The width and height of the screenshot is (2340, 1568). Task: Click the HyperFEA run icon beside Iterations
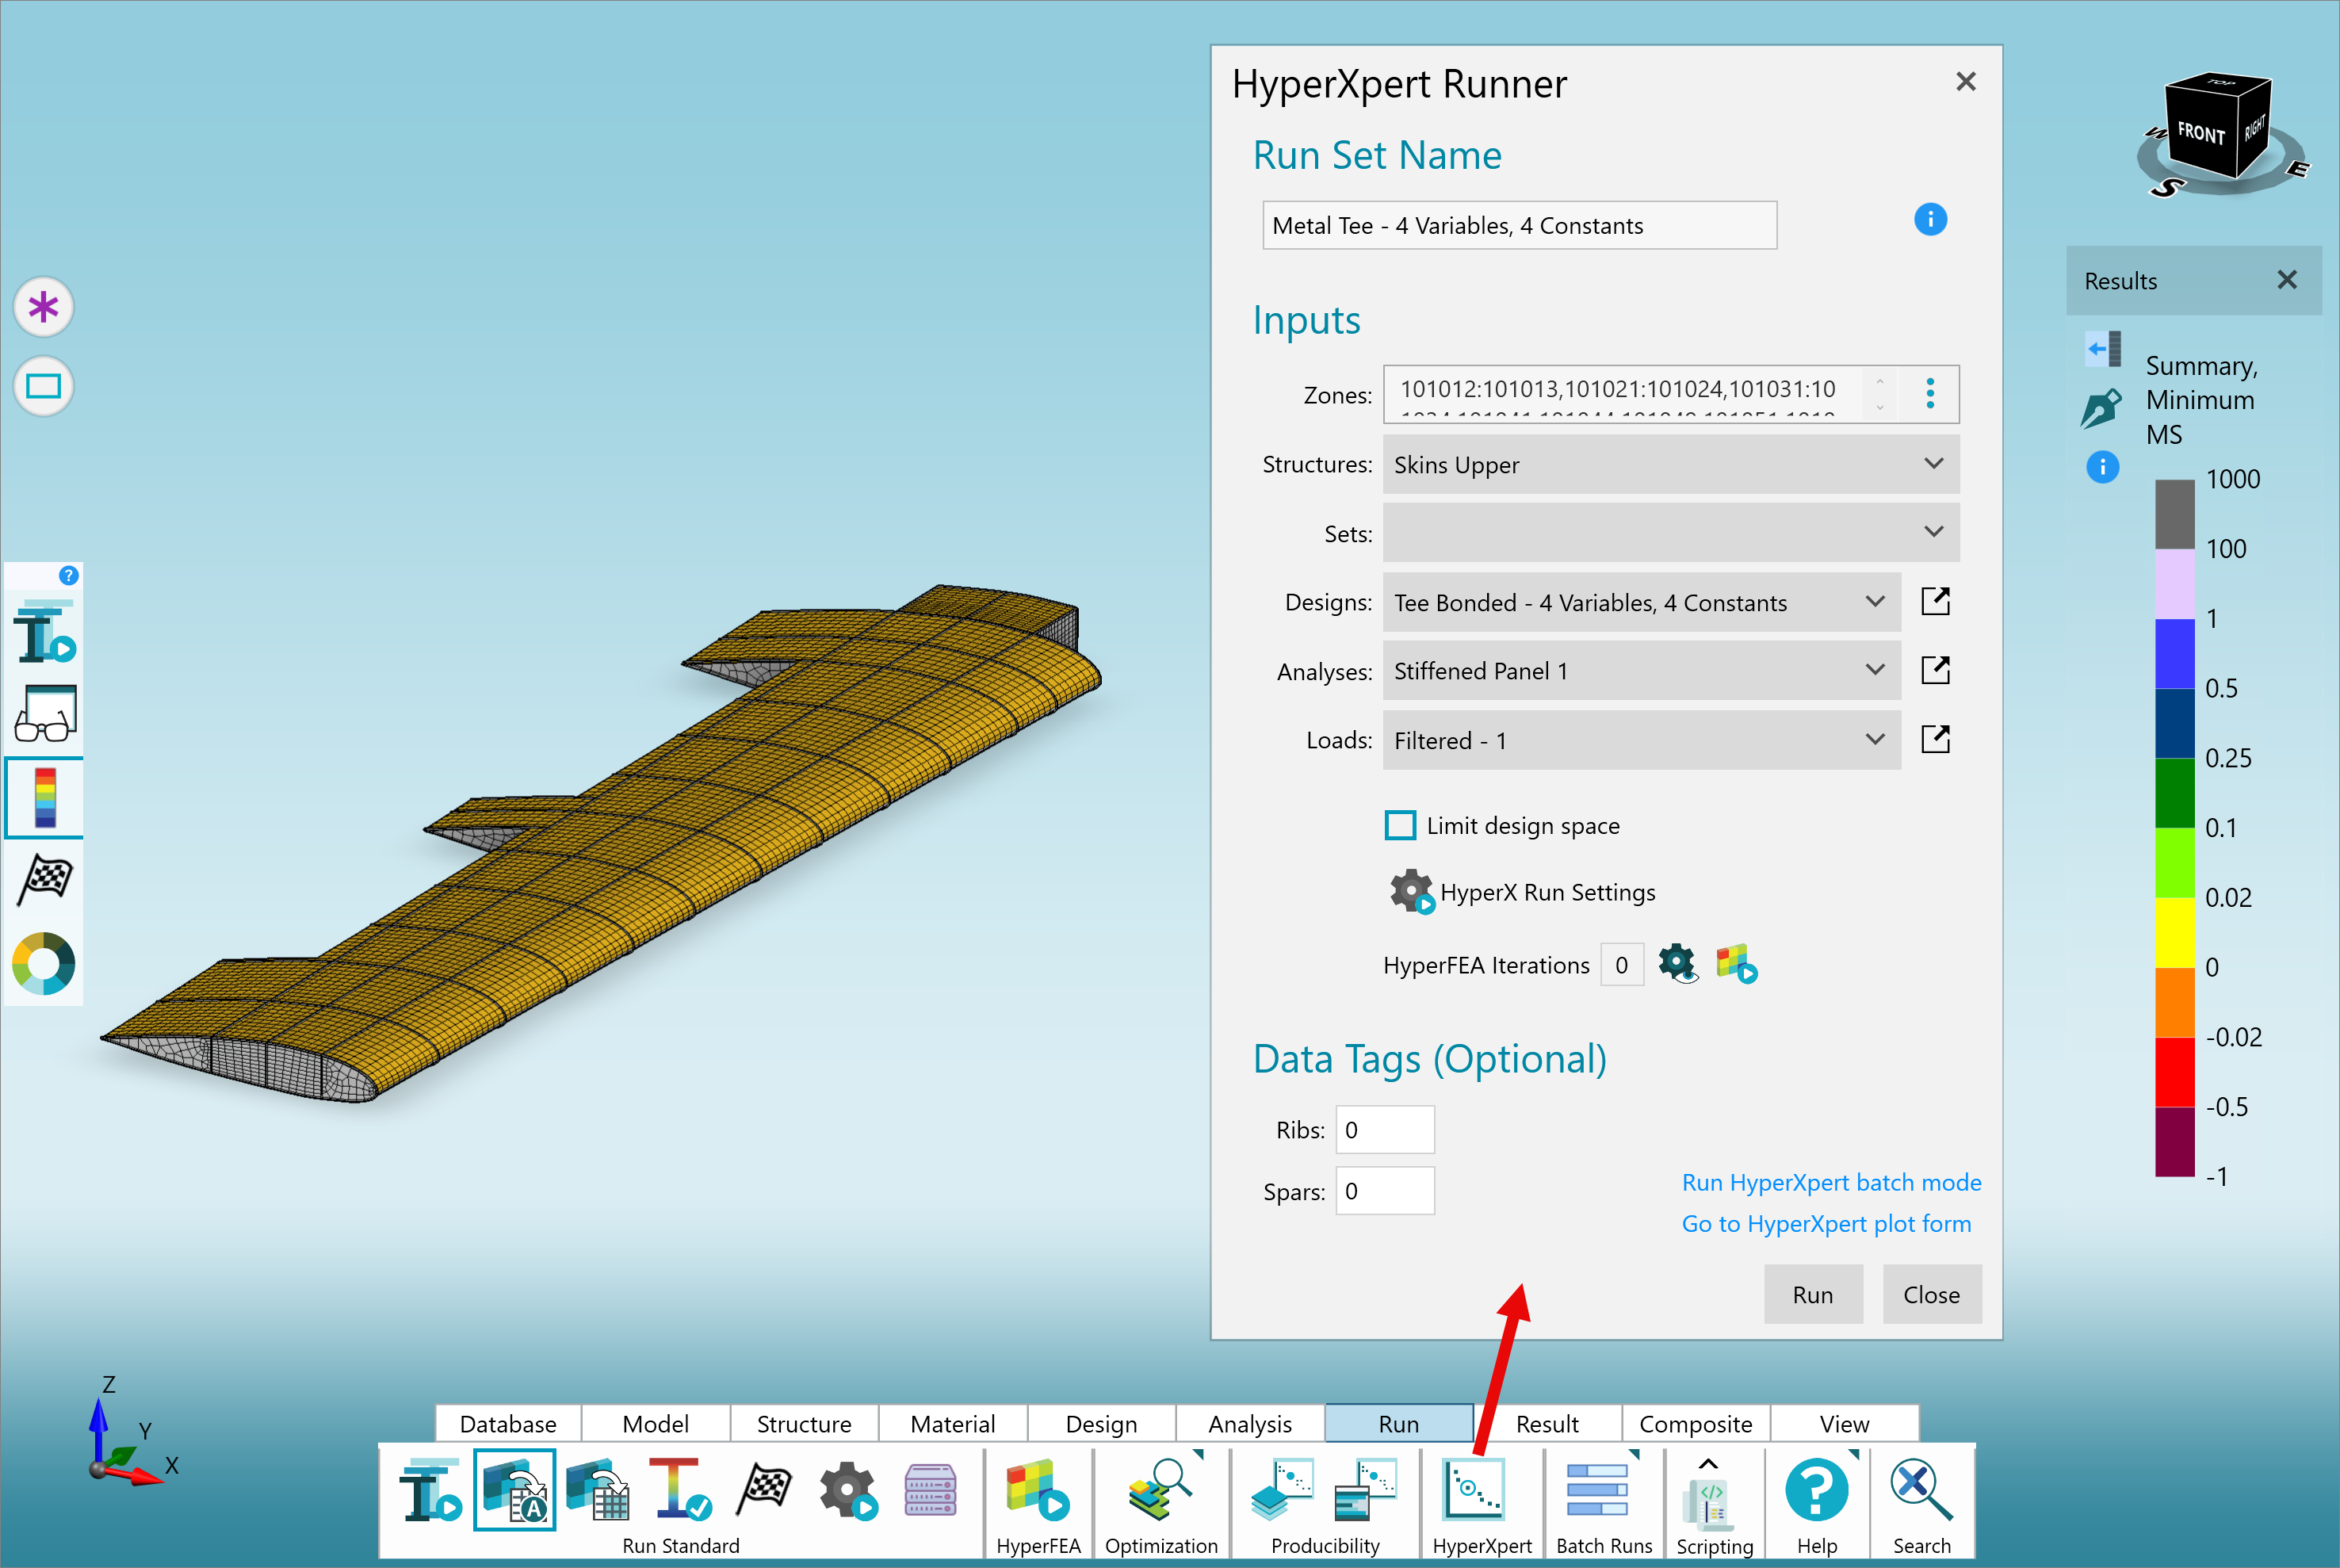pos(1737,964)
